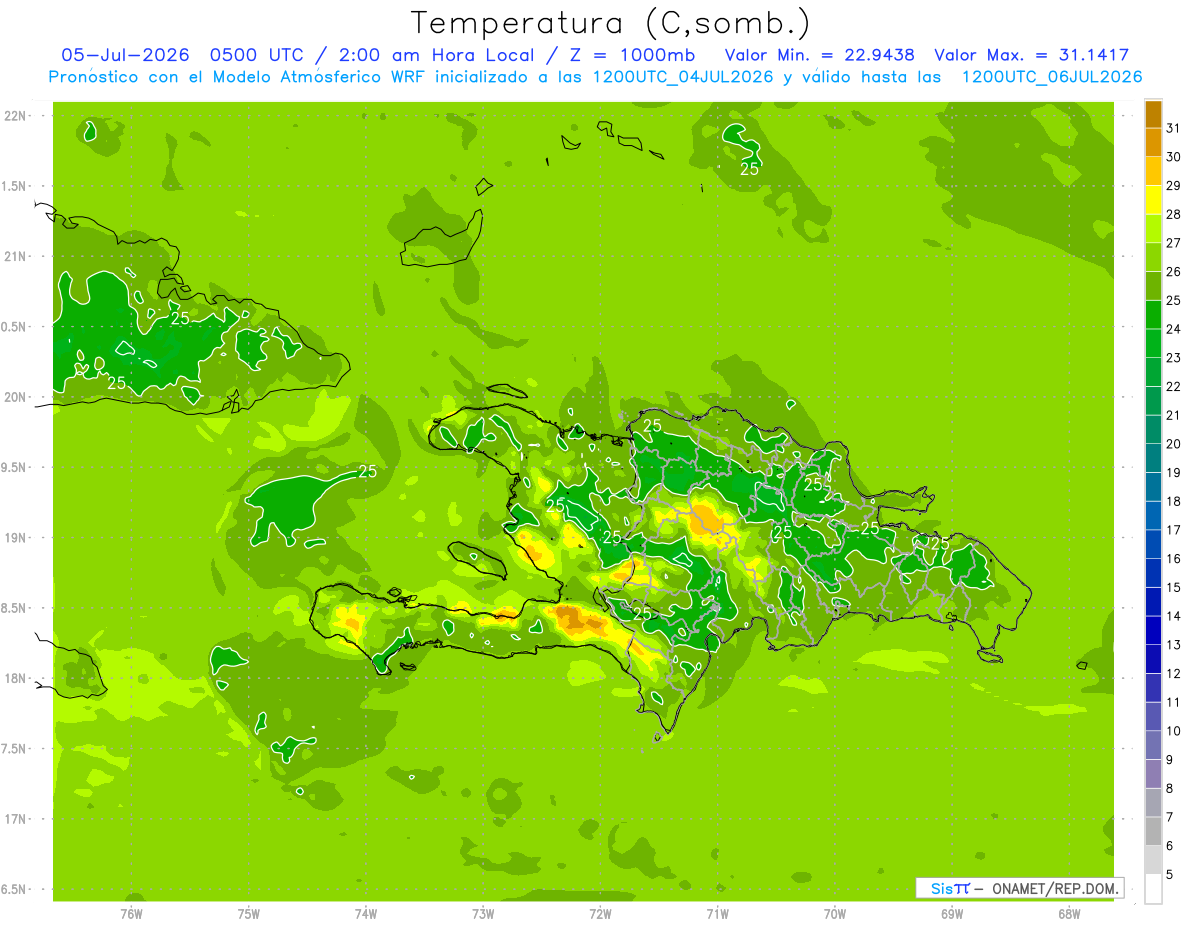Pick the gray legend swatch between 6 and 7

tap(1153, 831)
